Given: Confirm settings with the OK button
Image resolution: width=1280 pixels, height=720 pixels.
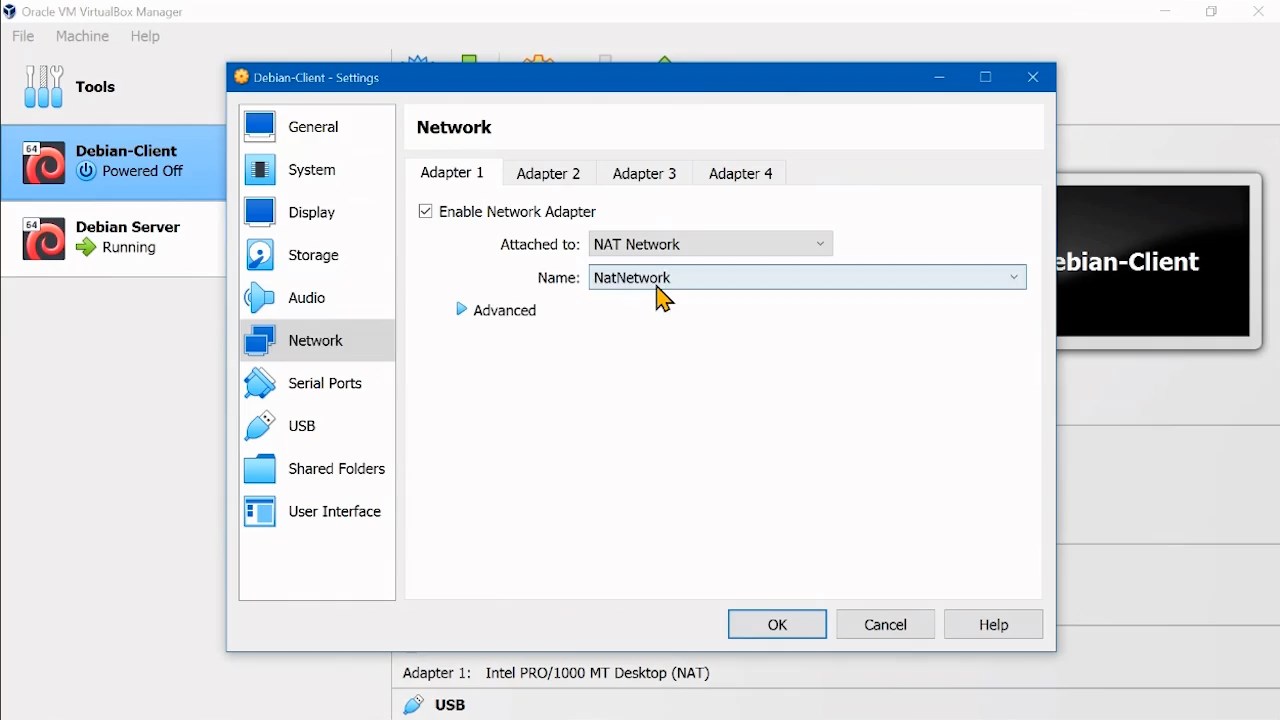Looking at the screenshot, I should [777, 624].
